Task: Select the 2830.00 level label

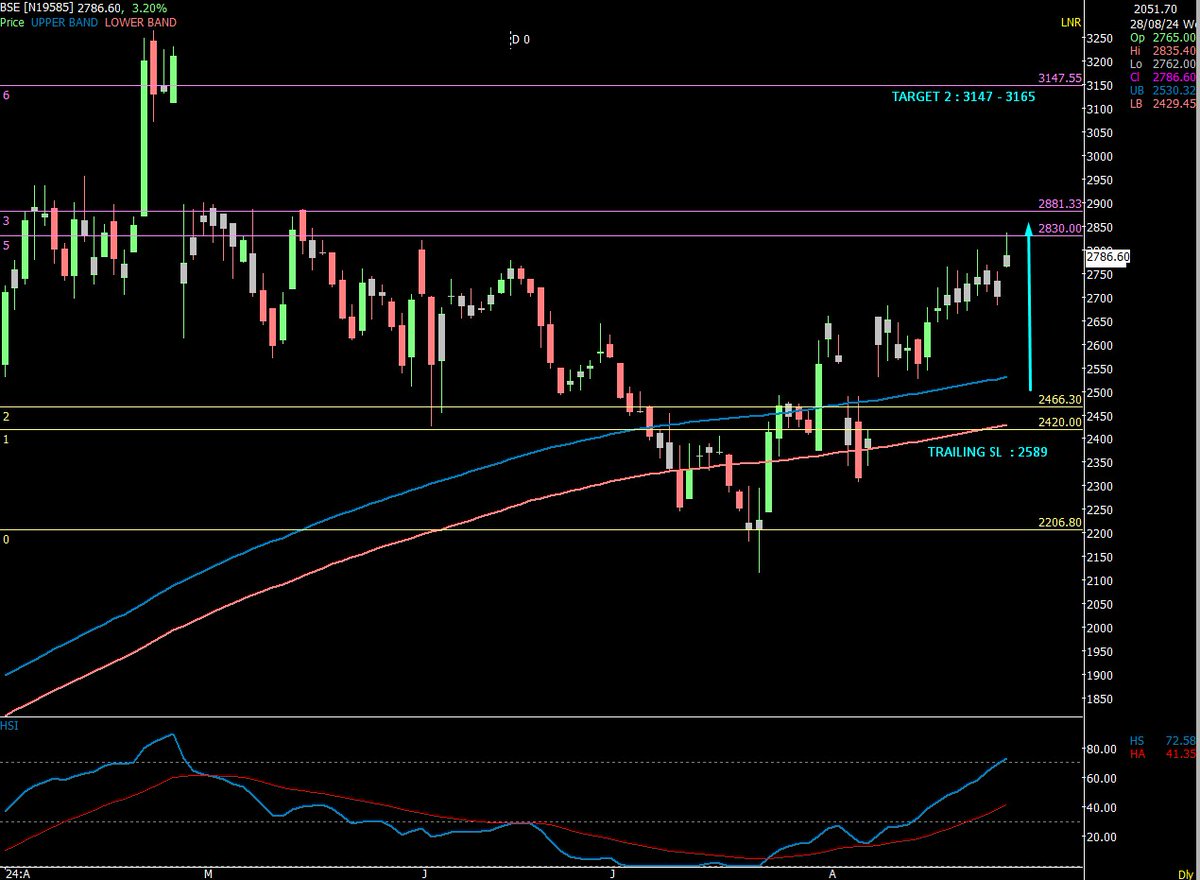Action: pyautogui.click(x=1060, y=228)
